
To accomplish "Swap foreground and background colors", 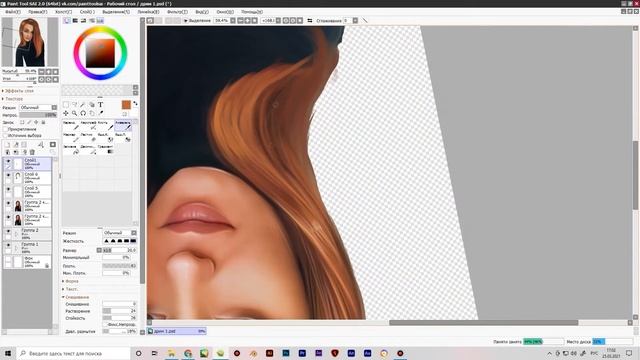I will [135, 104].
